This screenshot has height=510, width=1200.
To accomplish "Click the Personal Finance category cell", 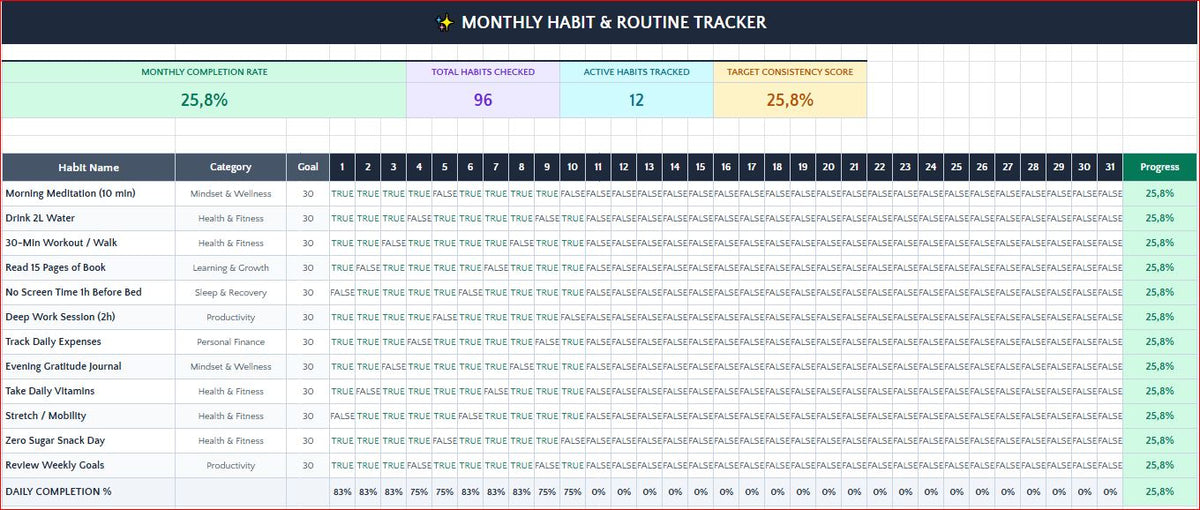I will [231, 342].
